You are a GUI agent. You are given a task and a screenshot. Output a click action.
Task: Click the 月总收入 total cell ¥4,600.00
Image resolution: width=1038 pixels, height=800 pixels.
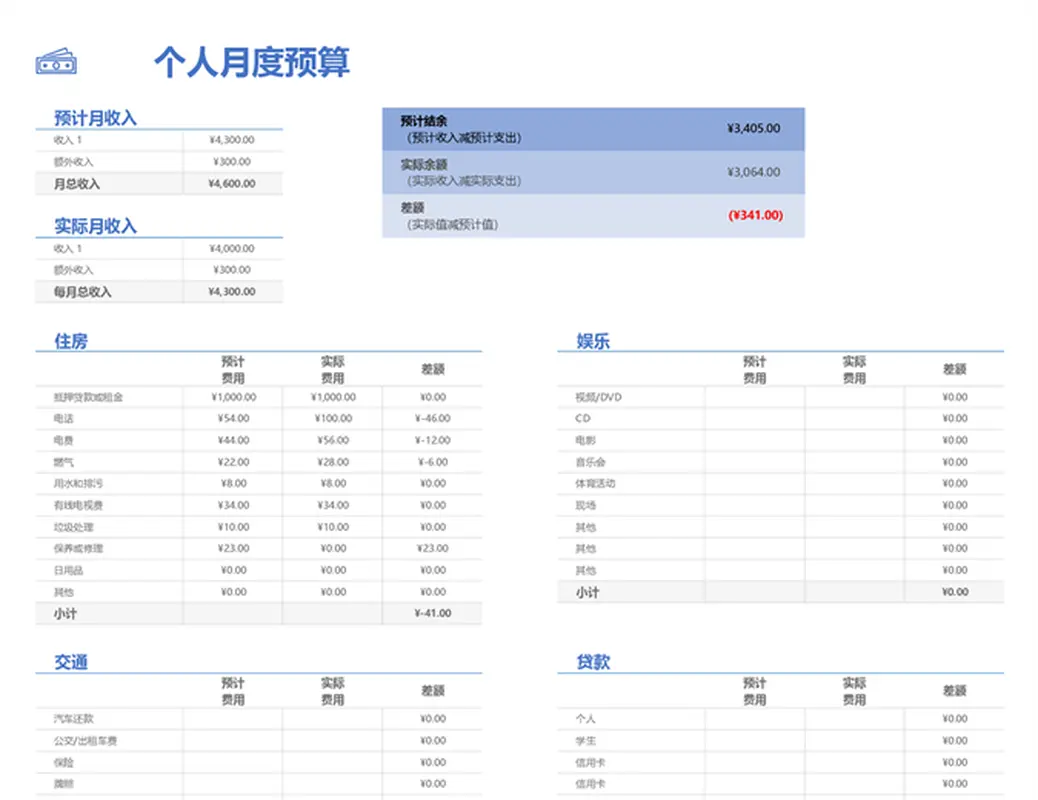[232, 184]
